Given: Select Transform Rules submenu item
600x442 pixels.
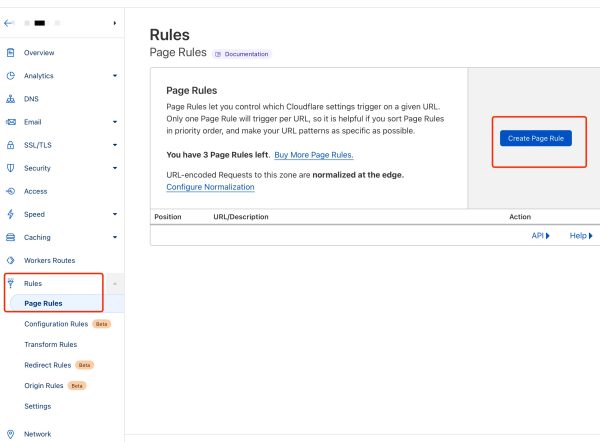Looking at the screenshot, I should click(x=51, y=344).
